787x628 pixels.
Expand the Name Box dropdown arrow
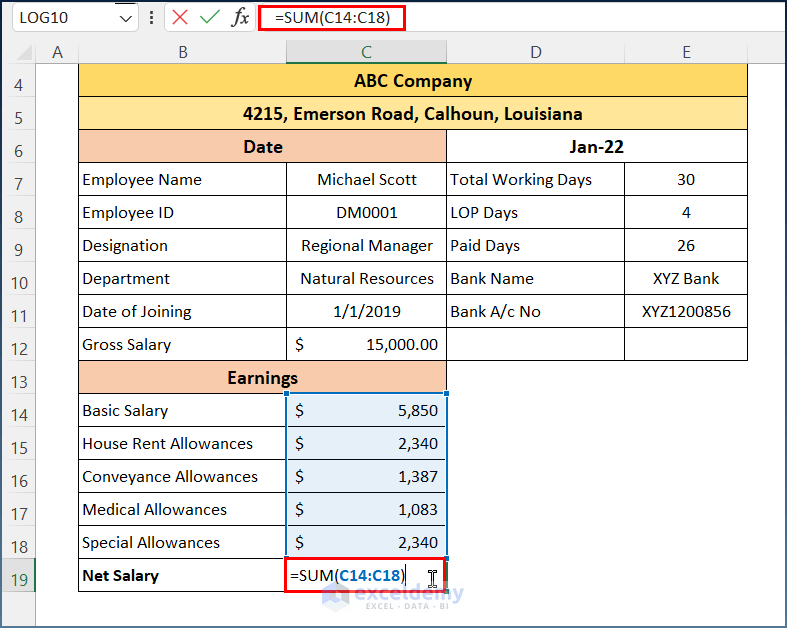pos(125,18)
